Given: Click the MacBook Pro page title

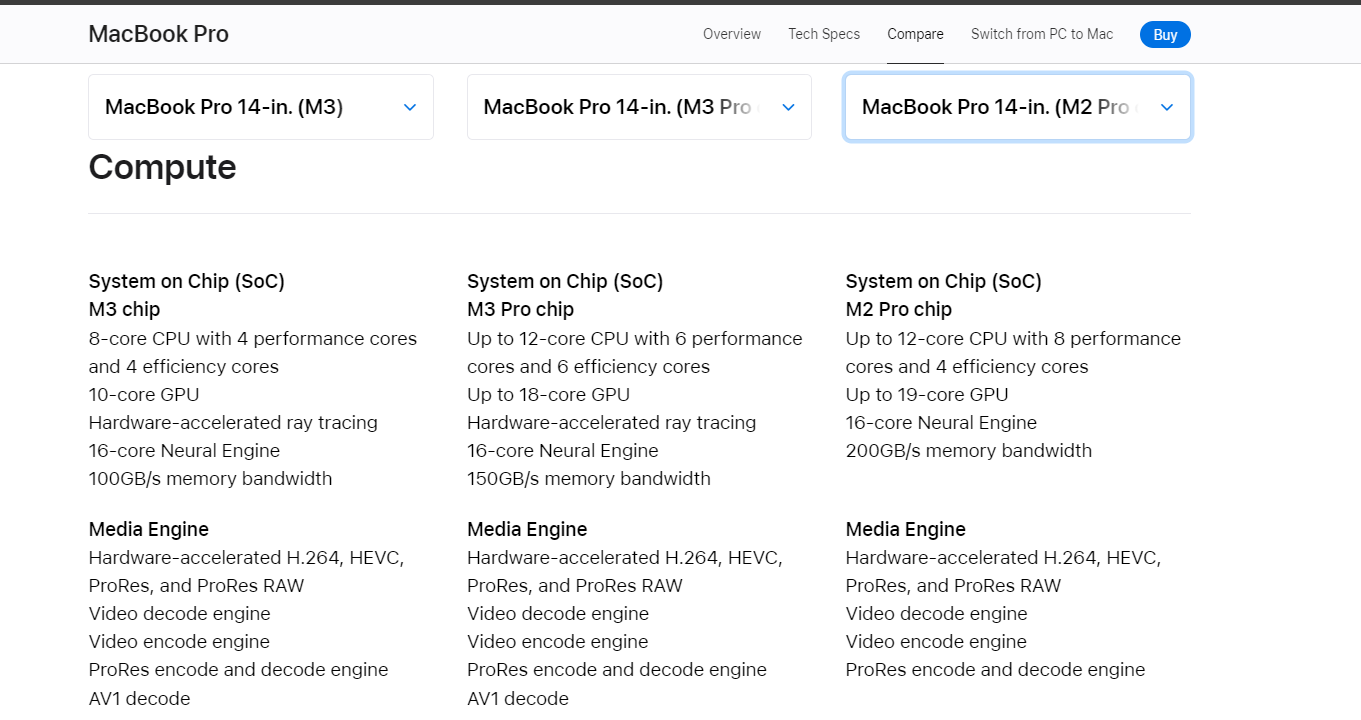Looking at the screenshot, I should click(x=159, y=34).
